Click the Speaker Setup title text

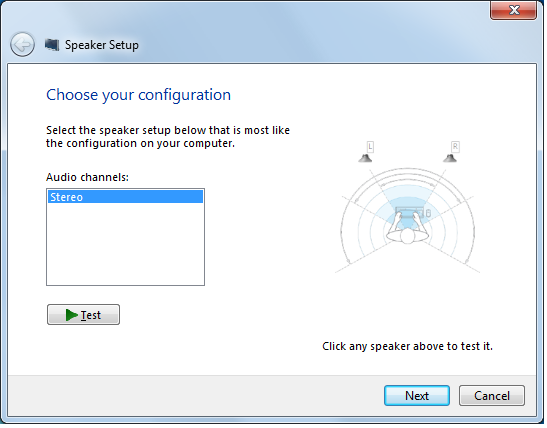point(102,45)
